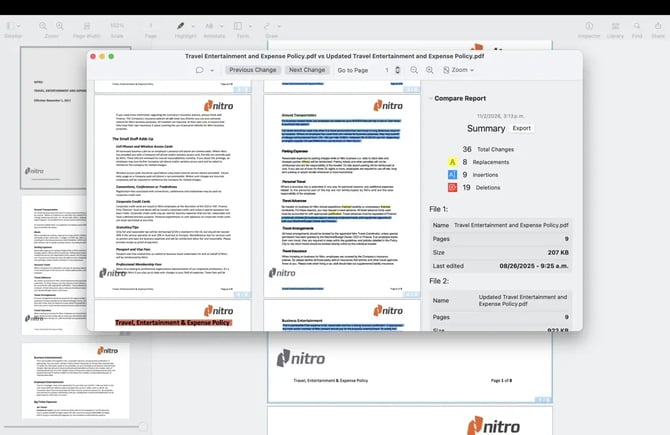
Task: Open the Form tool dropdown arrow
Action: pyautogui.click(x=250, y=26)
